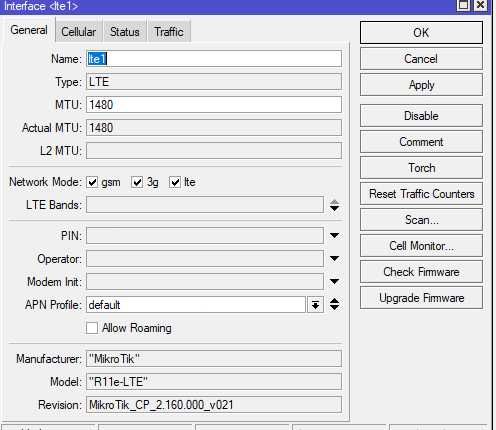
Task: Click the Type field showing LTE
Action: [214, 82]
